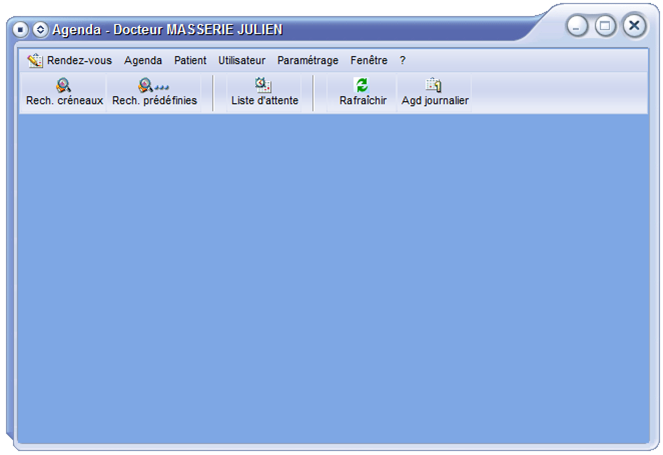Show the Liste d'attente waiting list
Screen dimensions: 663x455
264,93
